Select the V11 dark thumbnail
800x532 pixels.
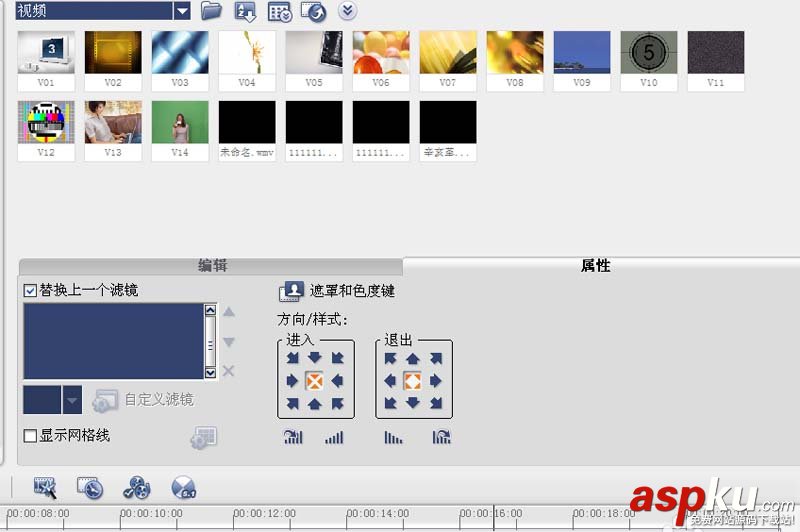[x=716, y=53]
